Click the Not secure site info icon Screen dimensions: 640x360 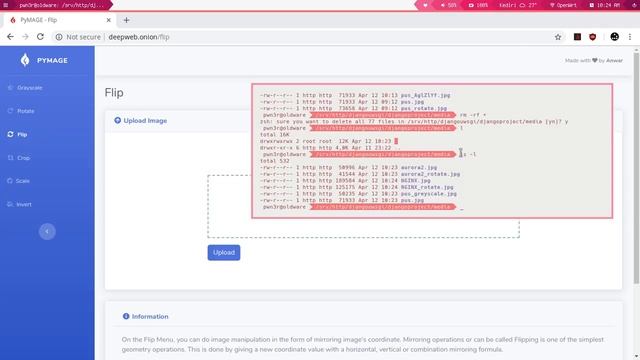point(59,37)
